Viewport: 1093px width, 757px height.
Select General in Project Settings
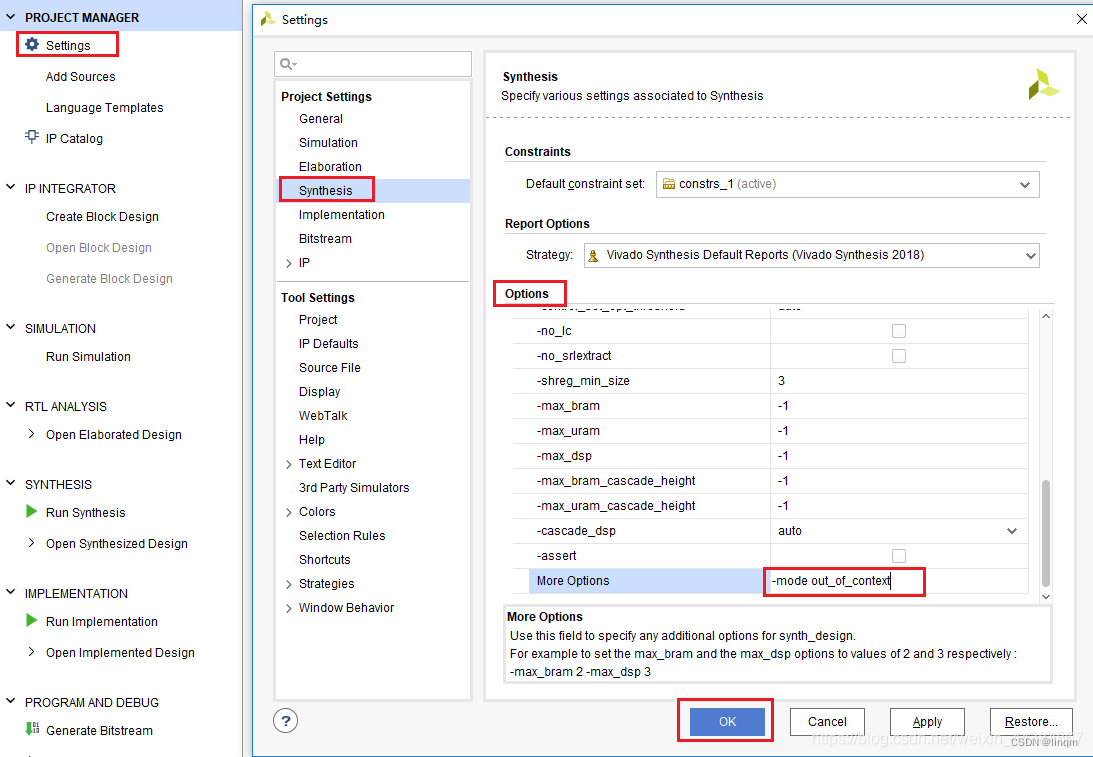[x=321, y=118]
